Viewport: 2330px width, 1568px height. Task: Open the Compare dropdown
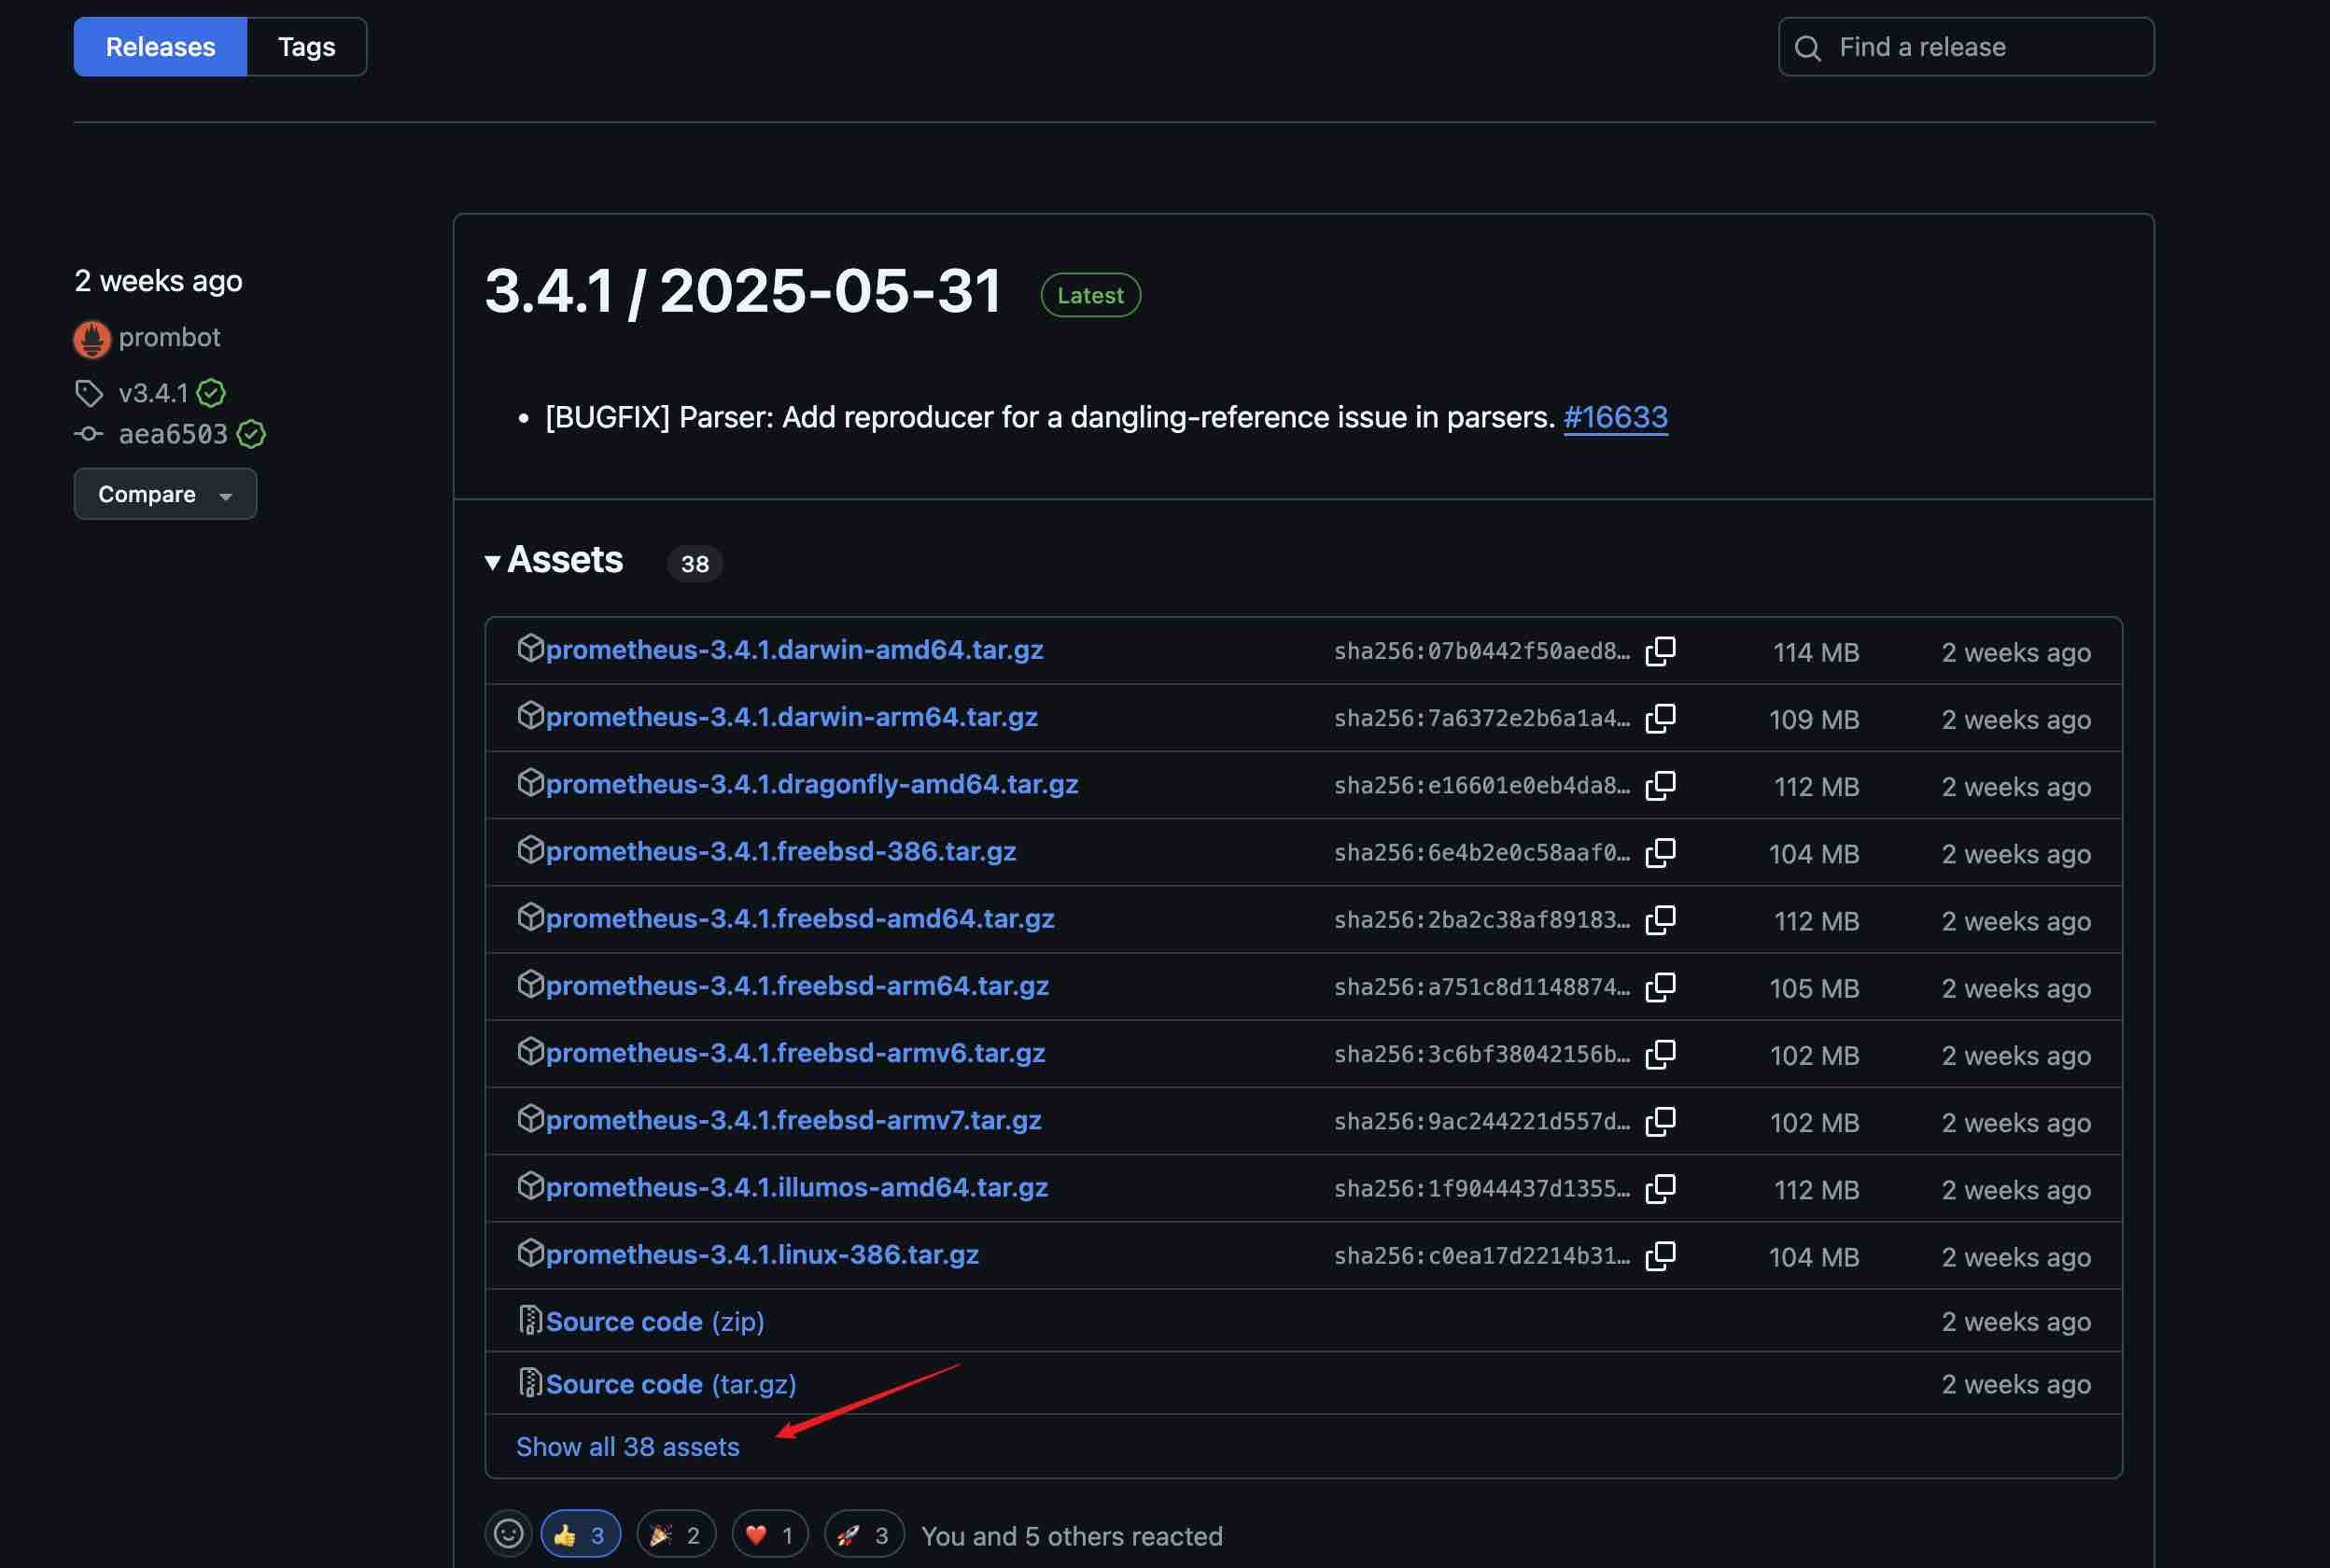[165, 494]
